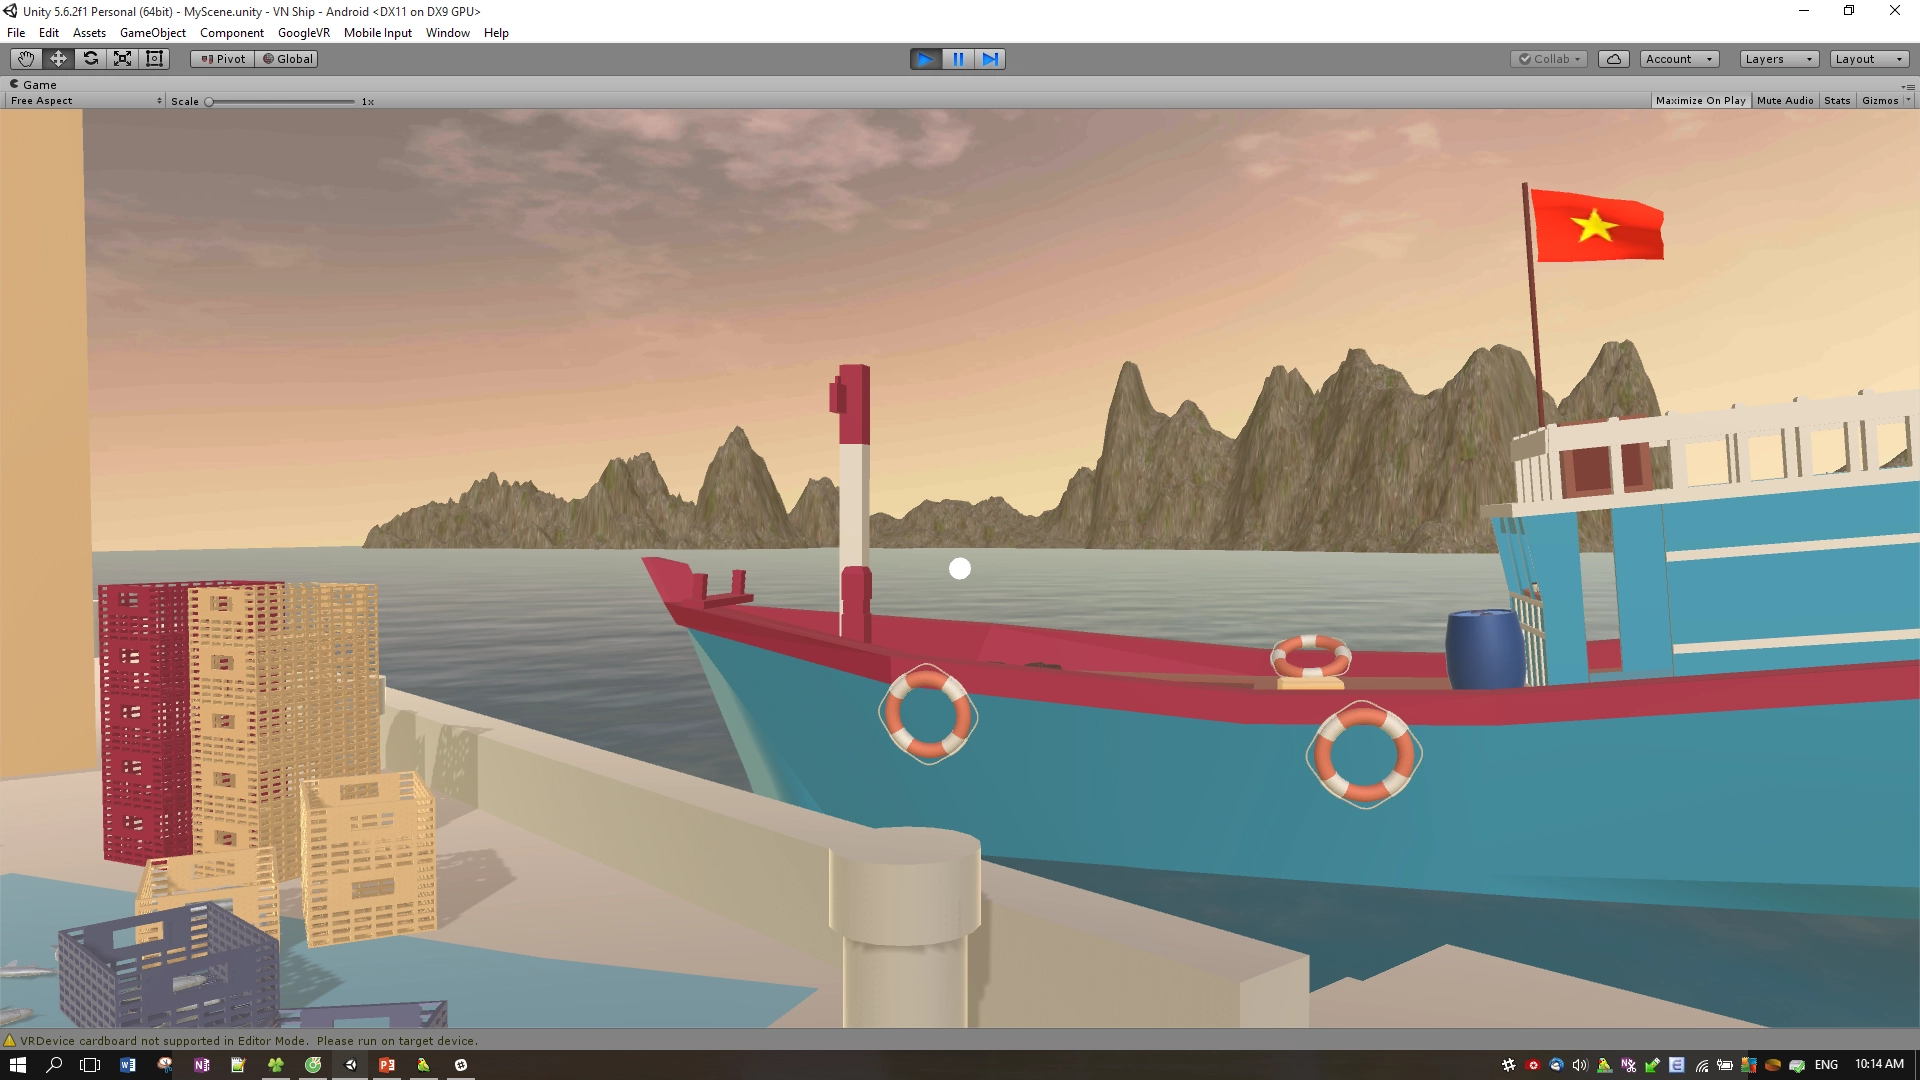Toggle Global handle rotation

288,59
